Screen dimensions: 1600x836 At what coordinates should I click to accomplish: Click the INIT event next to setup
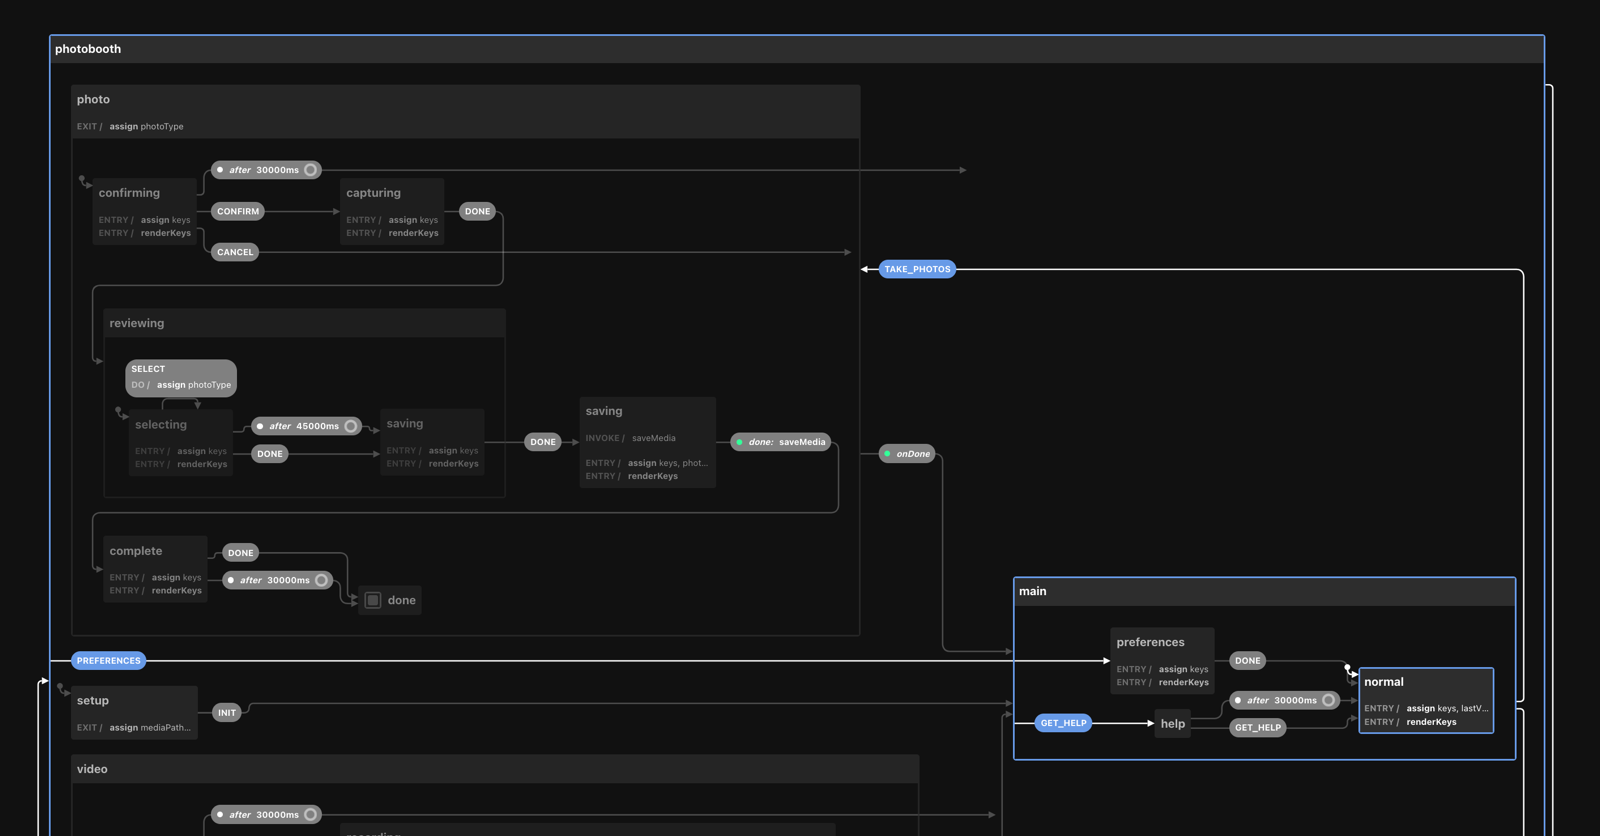227,713
